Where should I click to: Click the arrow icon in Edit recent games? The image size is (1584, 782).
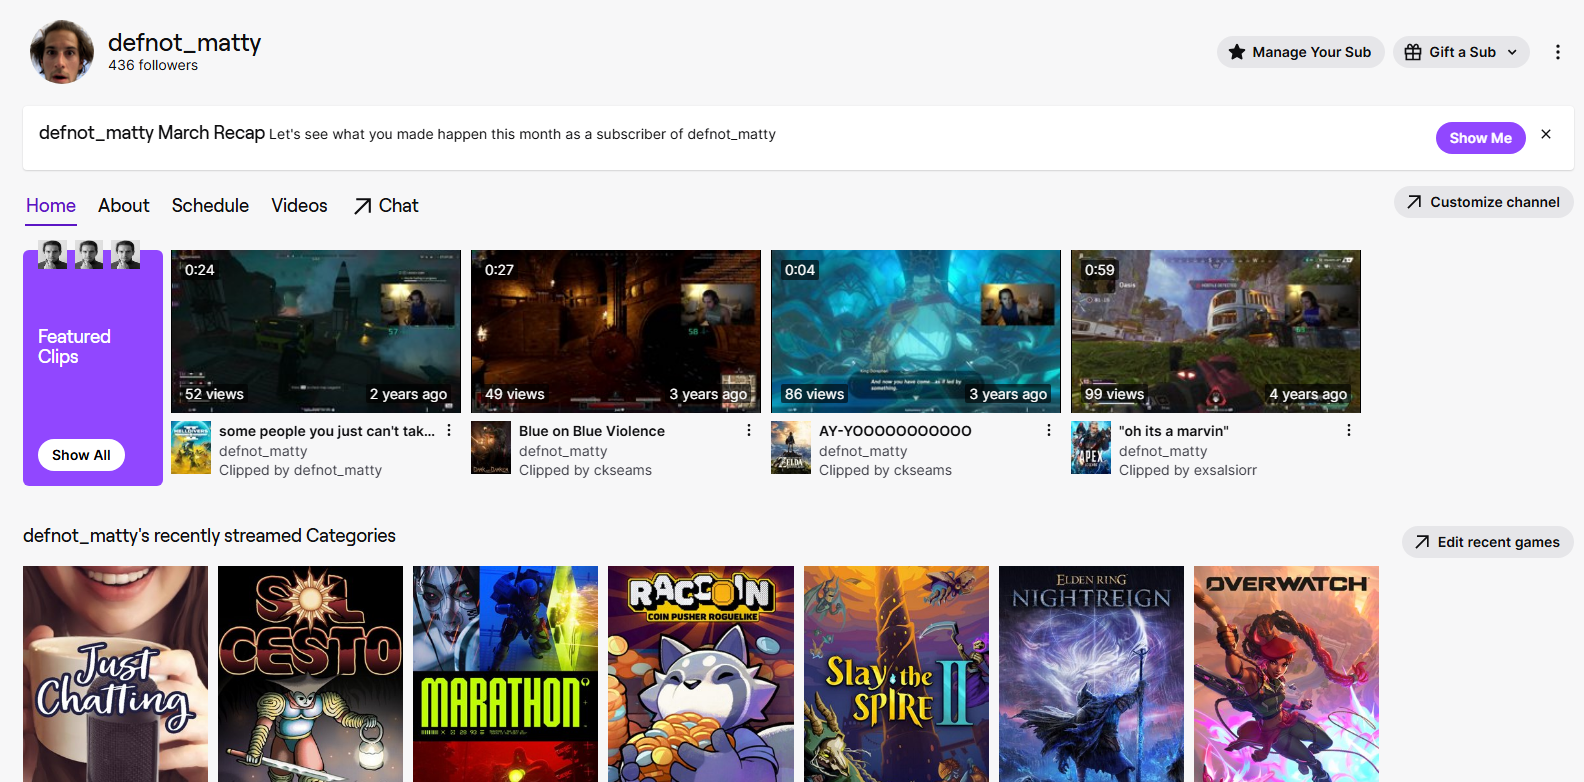(x=1422, y=542)
